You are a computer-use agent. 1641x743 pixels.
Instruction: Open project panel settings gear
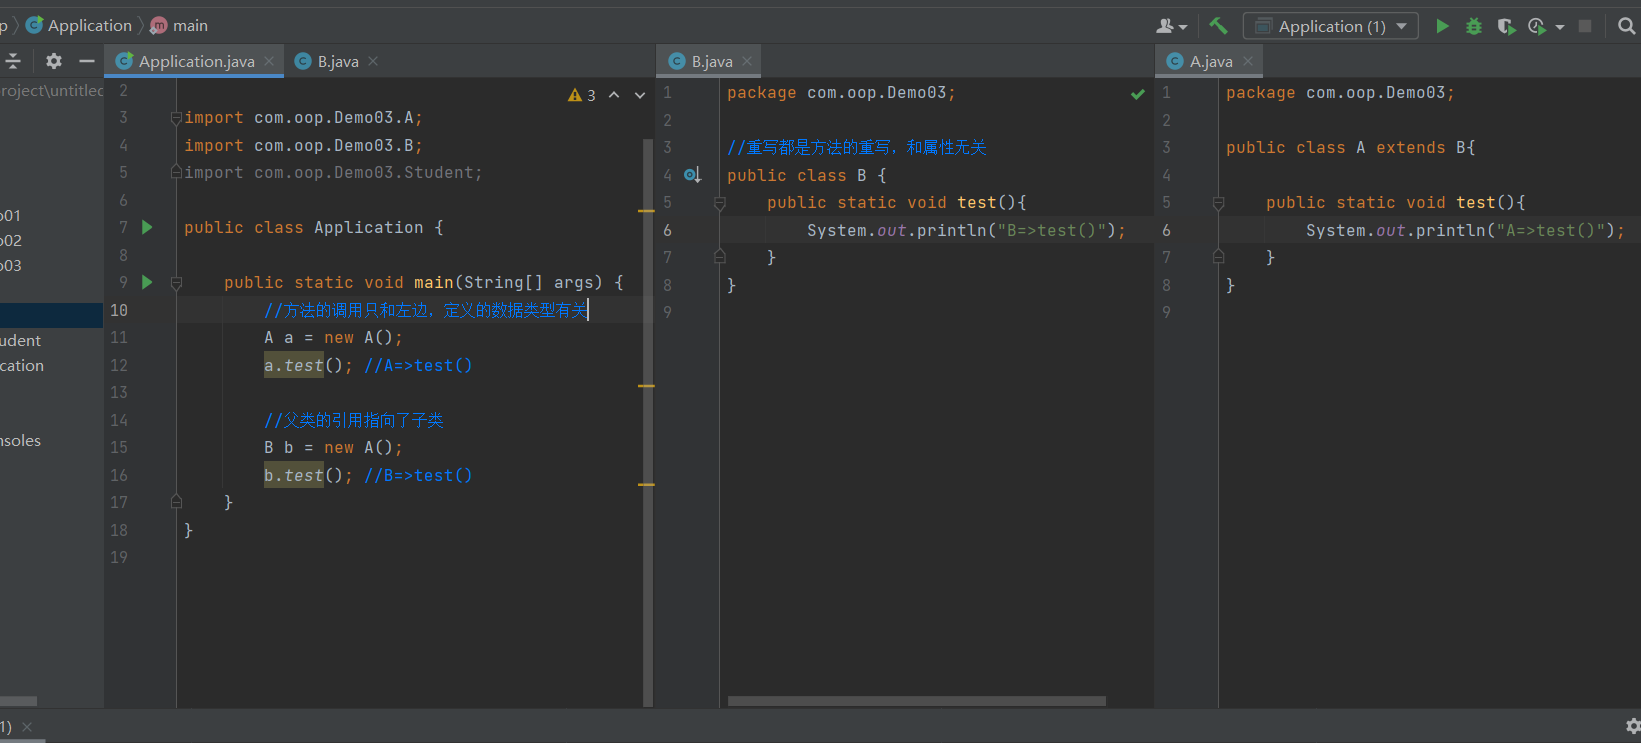54,61
